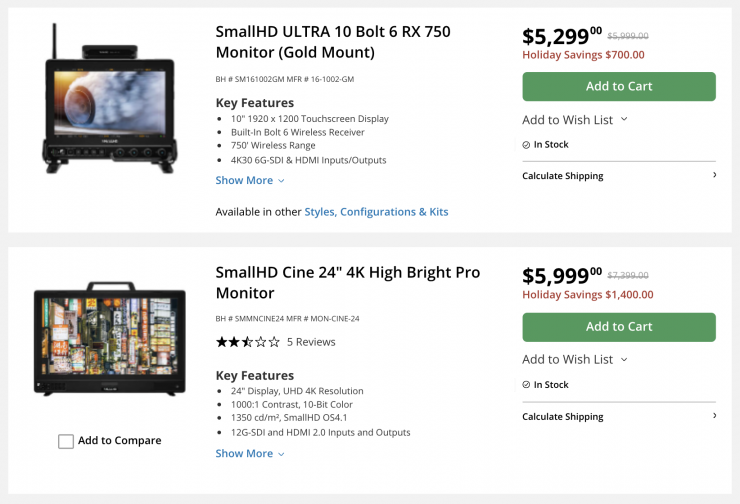Open SmallHD ULTRA 10 Bolt 6 product title
Image resolution: width=740 pixels, height=504 pixels.
(333, 42)
